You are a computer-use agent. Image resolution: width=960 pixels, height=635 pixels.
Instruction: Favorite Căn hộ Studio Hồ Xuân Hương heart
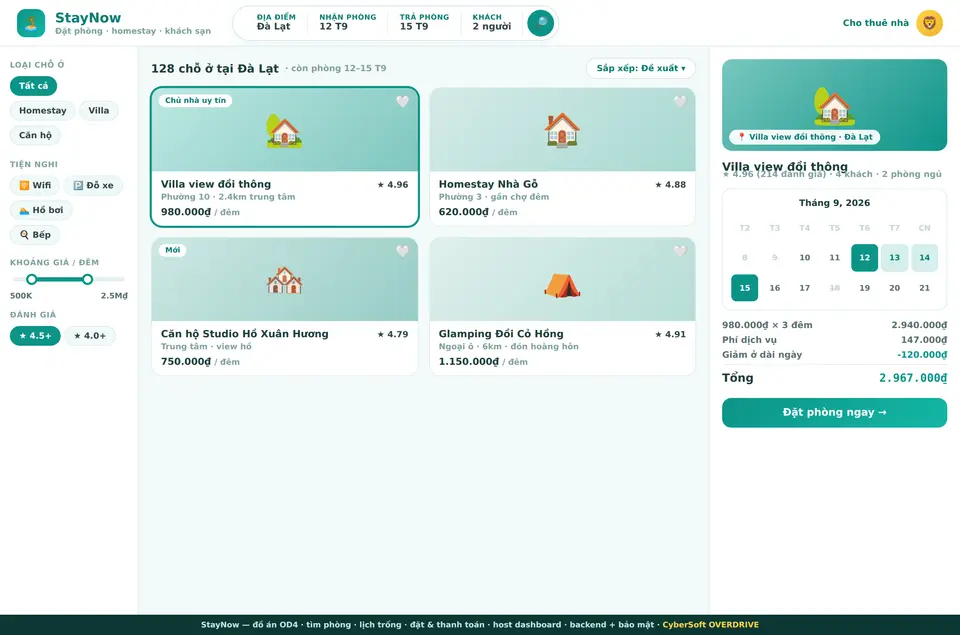coord(402,251)
